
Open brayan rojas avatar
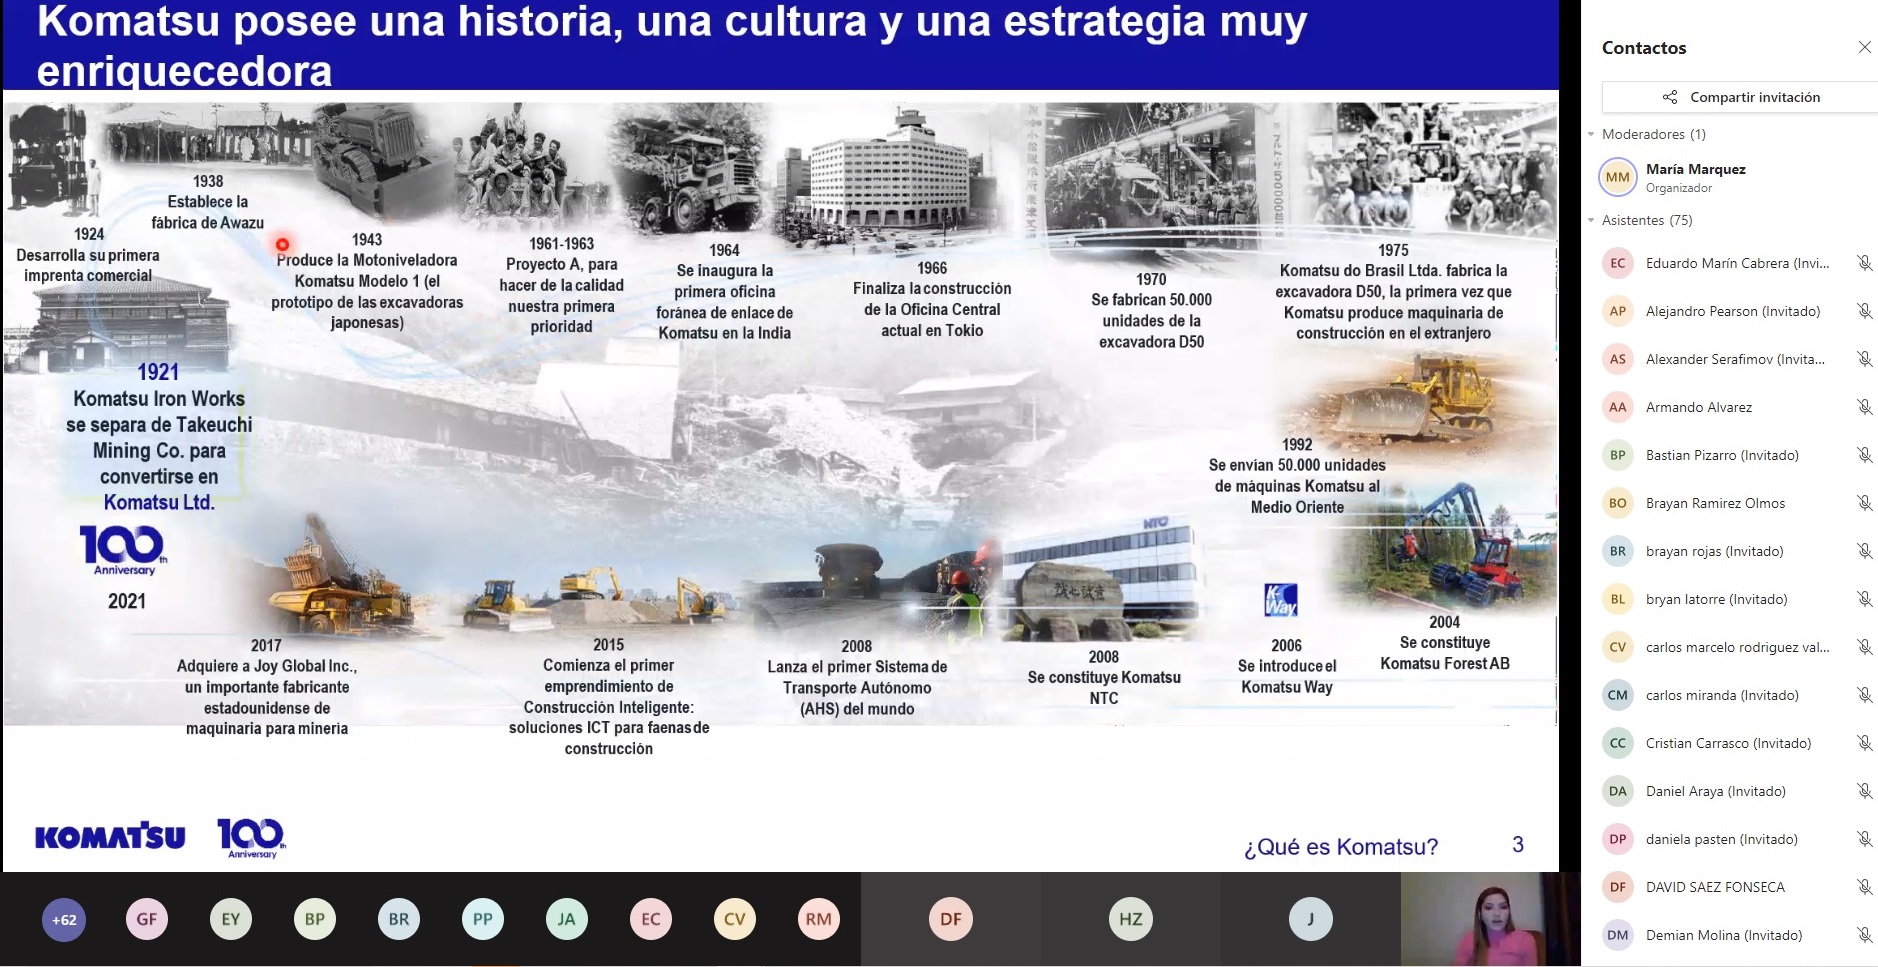point(1618,551)
